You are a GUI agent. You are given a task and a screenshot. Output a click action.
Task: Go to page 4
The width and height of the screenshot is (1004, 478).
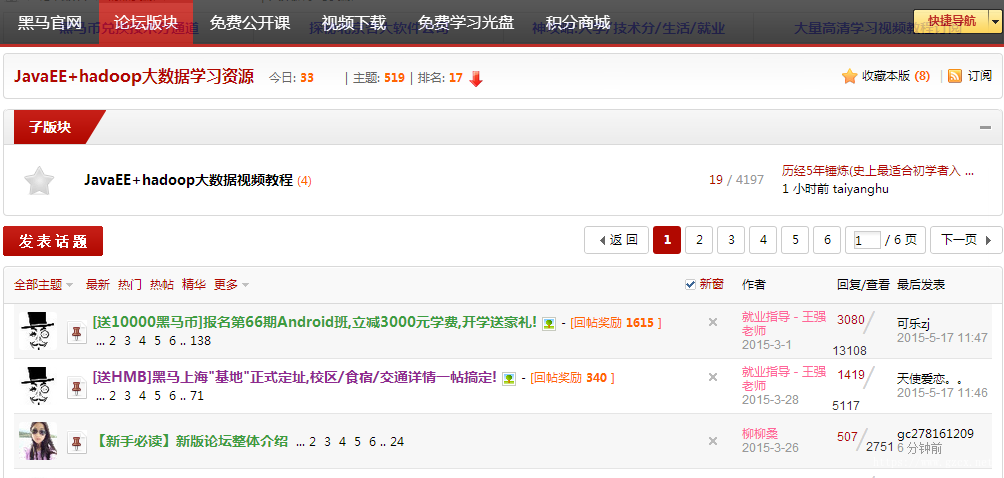click(x=763, y=240)
